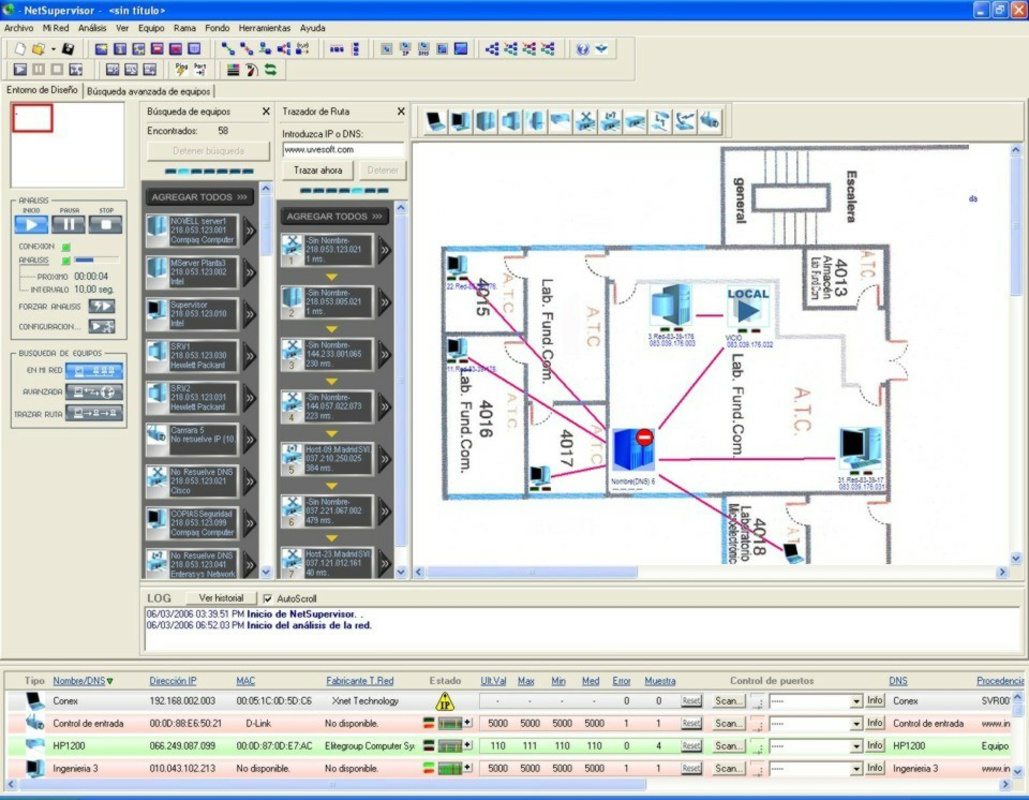The width and height of the screenshot is (1029, 800).
Task: Open the Archivo menu
Action: point(18,28)
